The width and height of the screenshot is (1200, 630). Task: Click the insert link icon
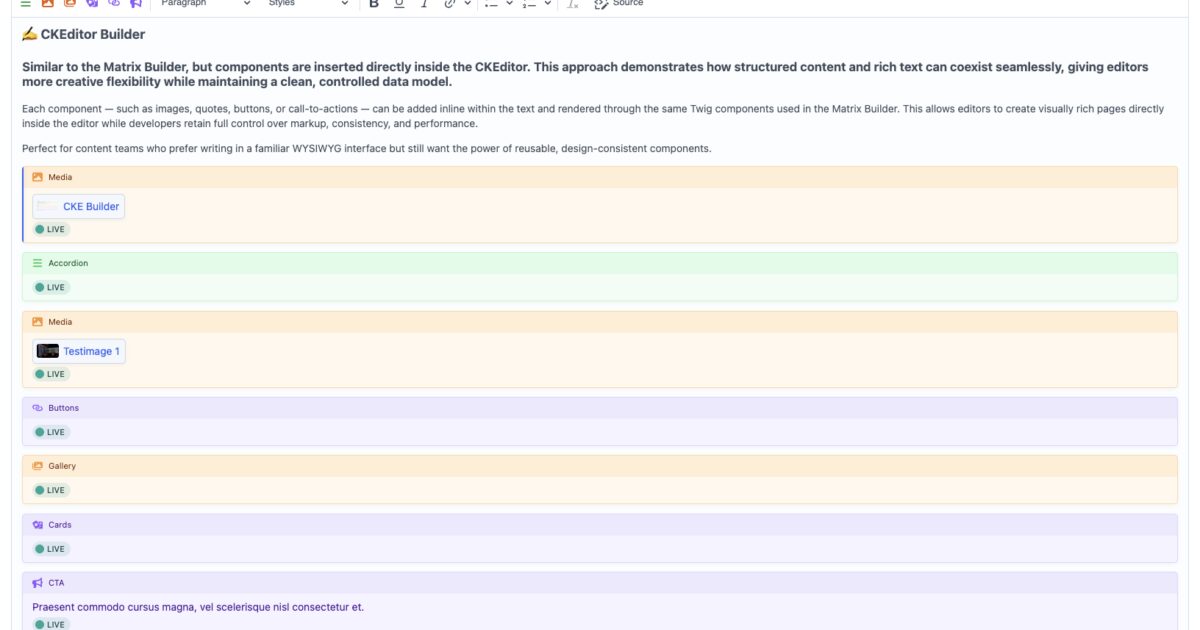[x=449, y=3]
